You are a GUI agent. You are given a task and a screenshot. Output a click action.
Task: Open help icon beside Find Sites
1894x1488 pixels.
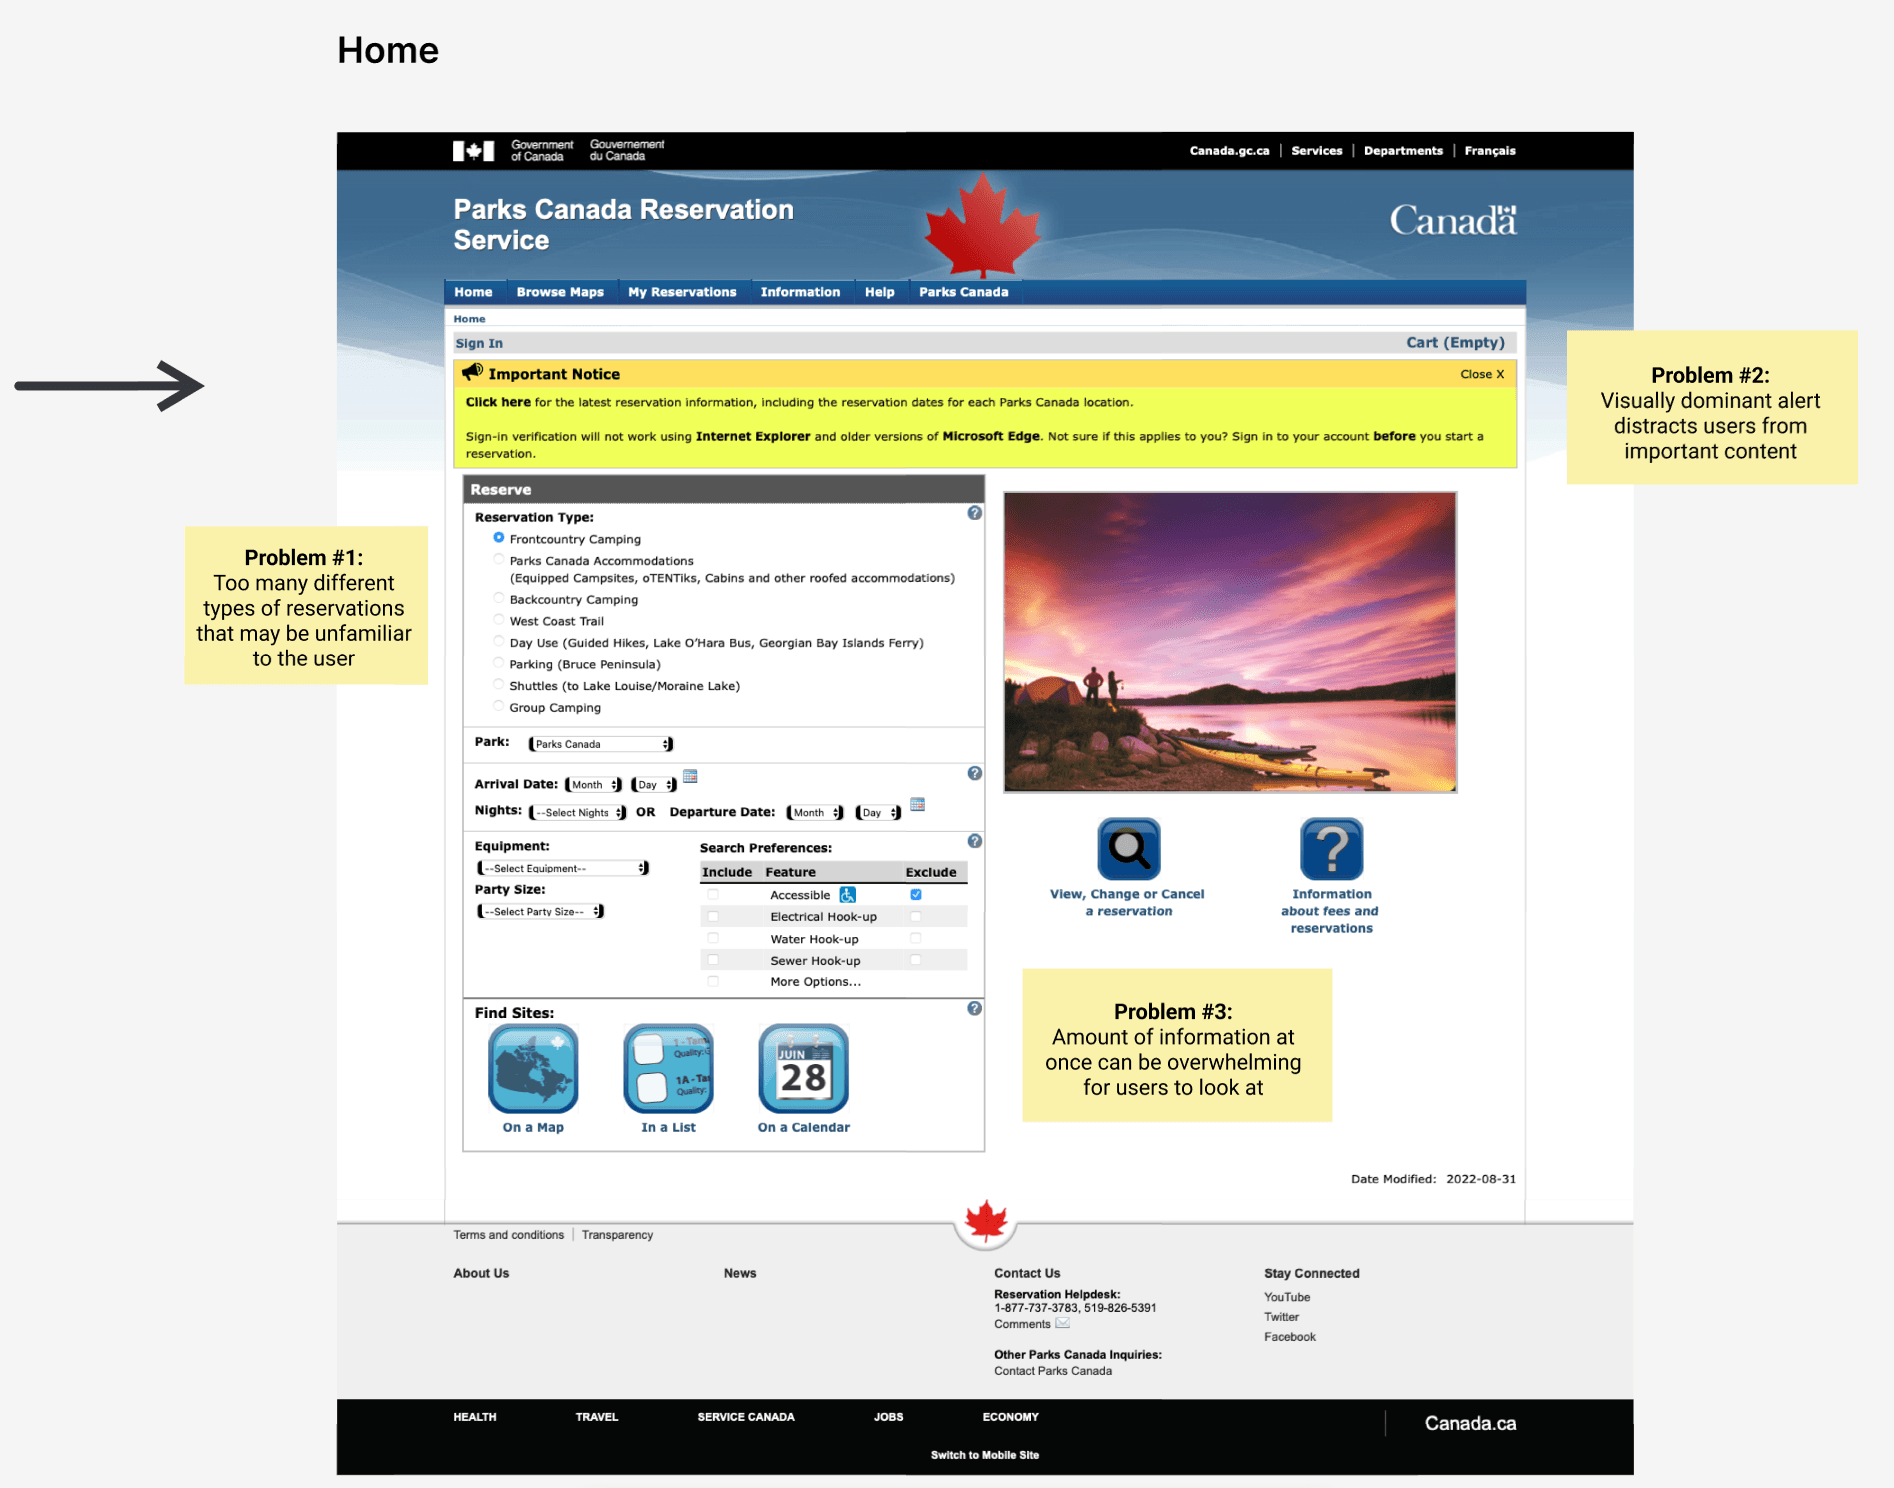coord(975,1008)
